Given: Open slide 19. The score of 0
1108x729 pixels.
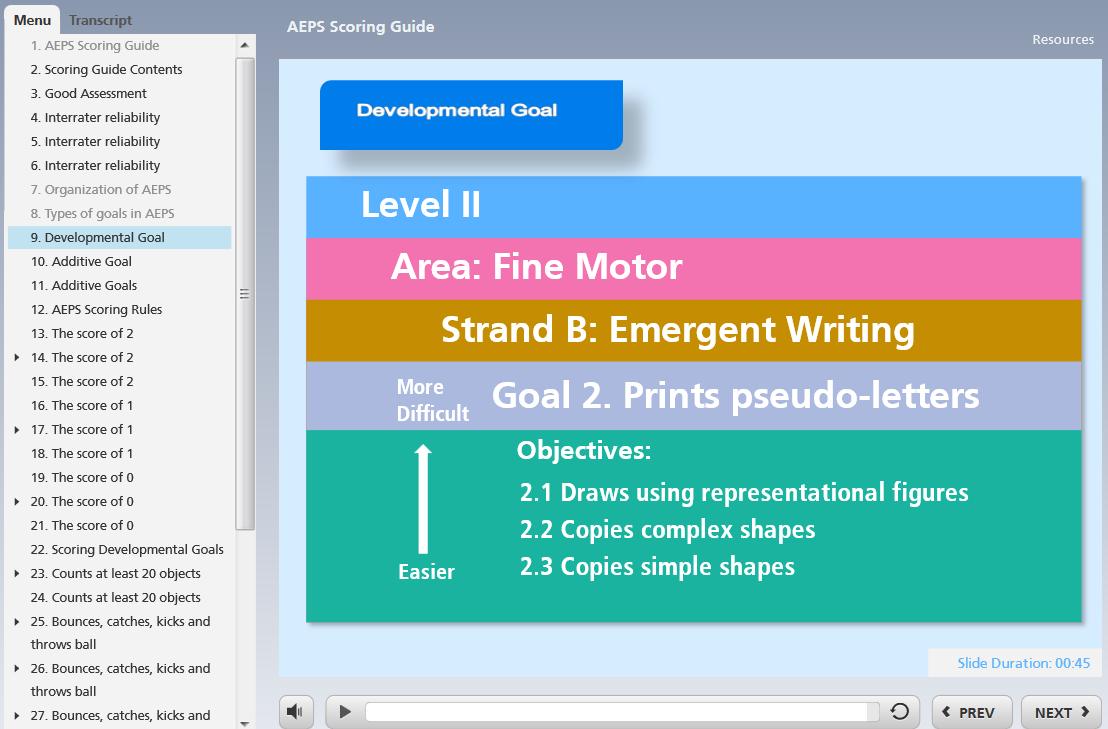Looking at the screenshot, I should click(x=82, y=478).
